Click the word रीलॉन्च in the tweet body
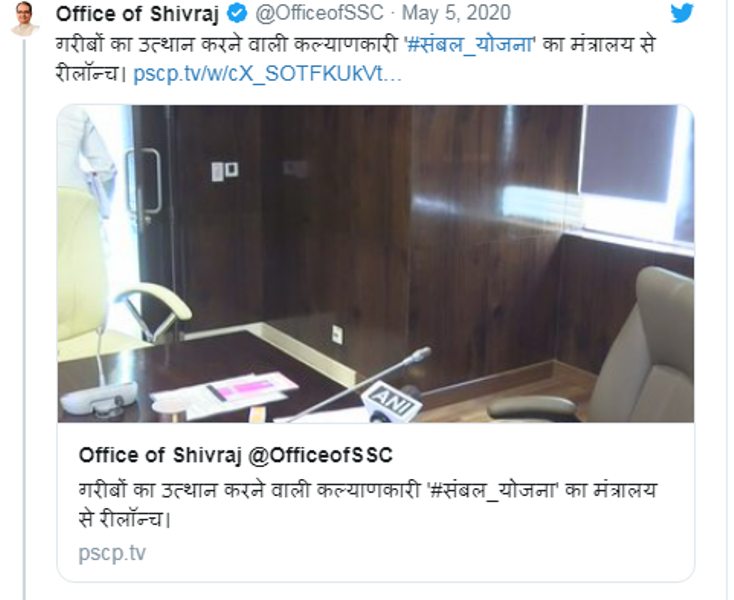 tap(87, 74)
